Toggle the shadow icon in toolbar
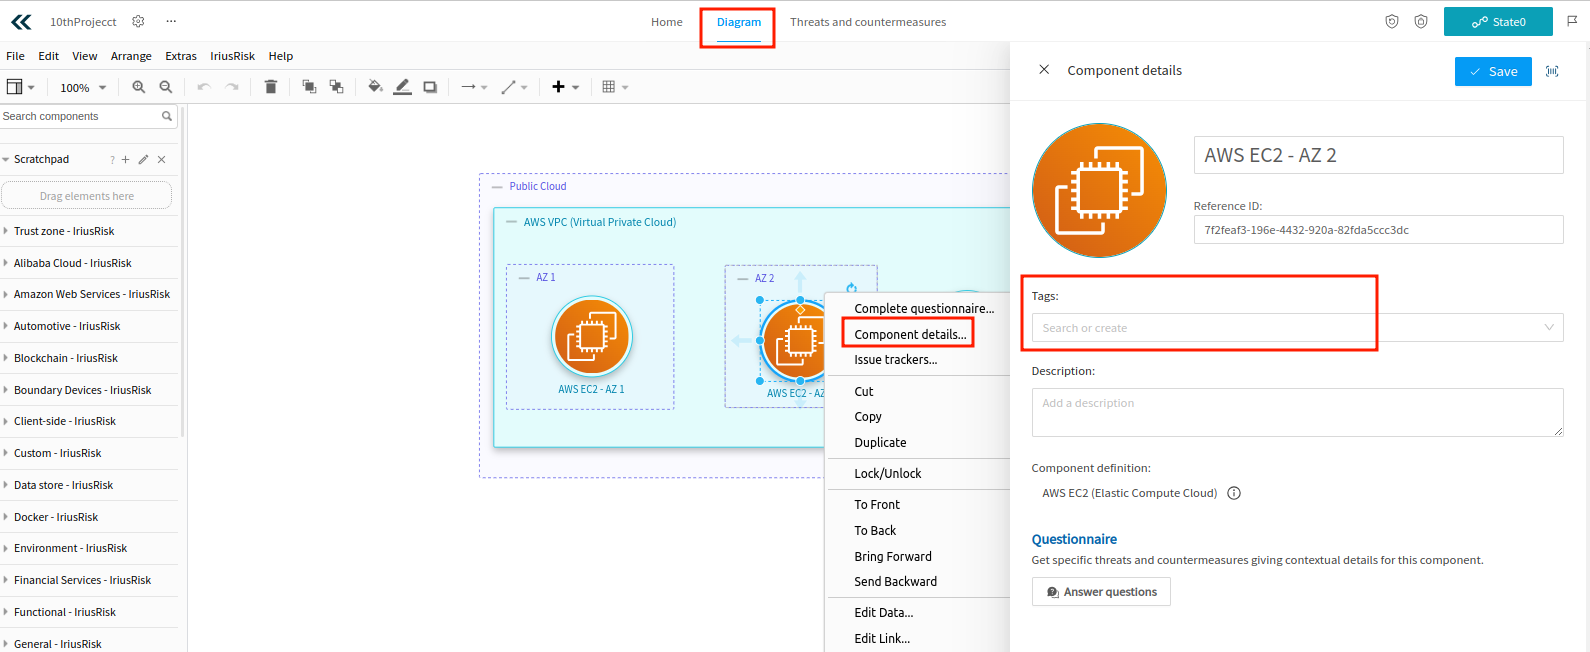 (430, 87)
